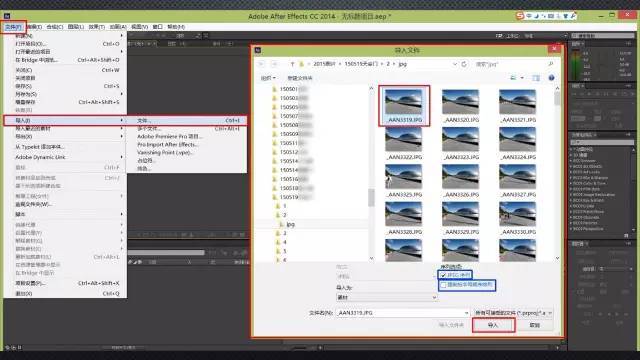The width and height of the screenshot is (640, 360).
Task: Click the refresh icon beside the path bar
Action: coord(464,64)
